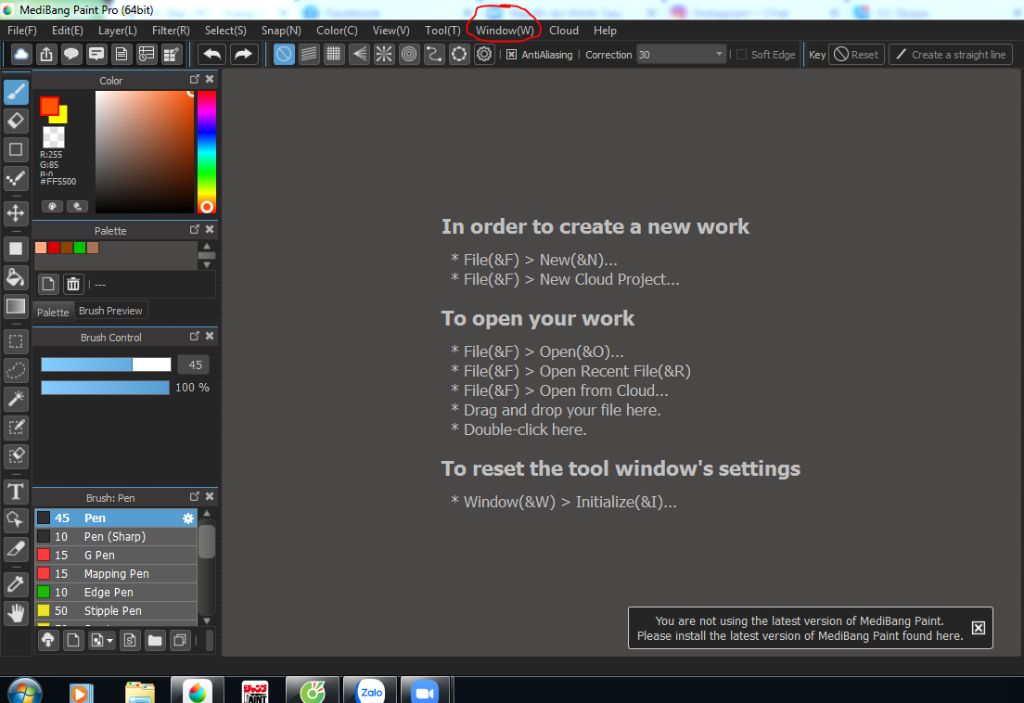Open the Filter(R) menu
This screenshot has width=1024, height=703.
[170, 30]
